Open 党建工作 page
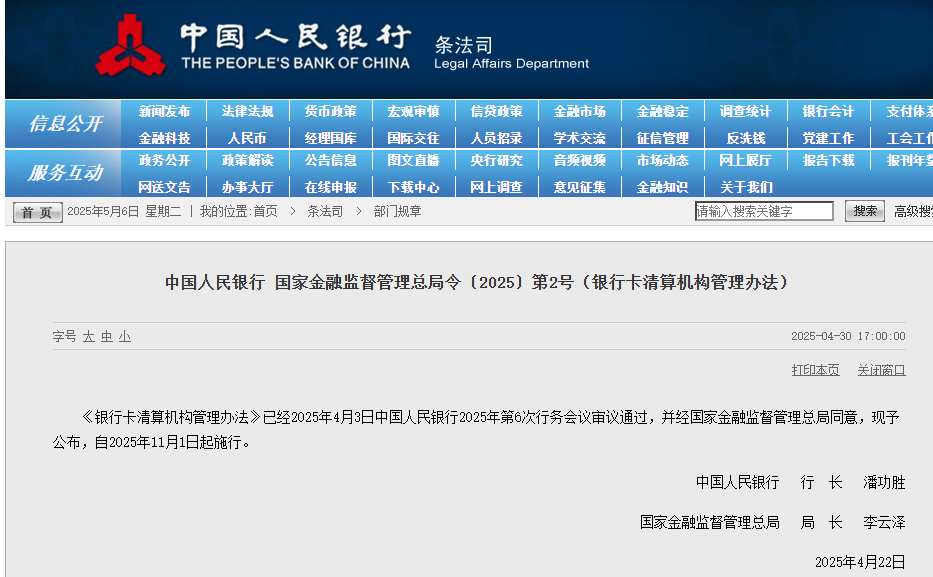The width and height of the screenshot is (933, 577). (828, 138)
